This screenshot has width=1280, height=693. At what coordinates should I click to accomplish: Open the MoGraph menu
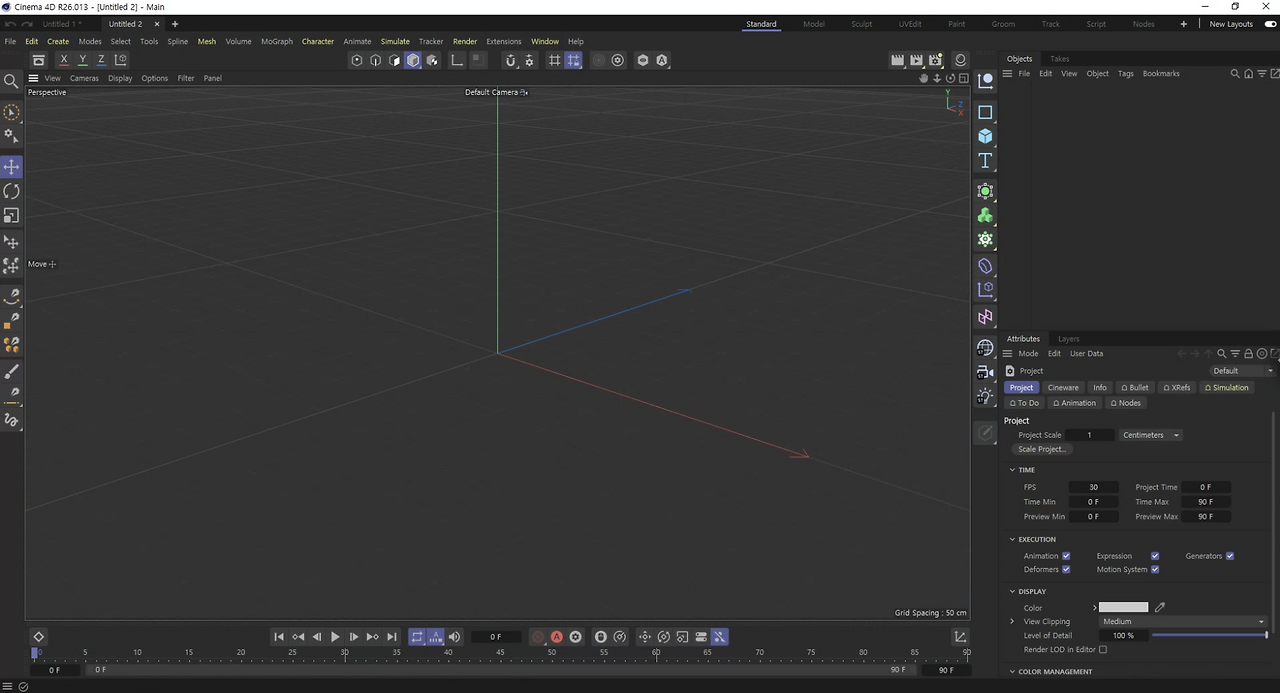(277, 41)
